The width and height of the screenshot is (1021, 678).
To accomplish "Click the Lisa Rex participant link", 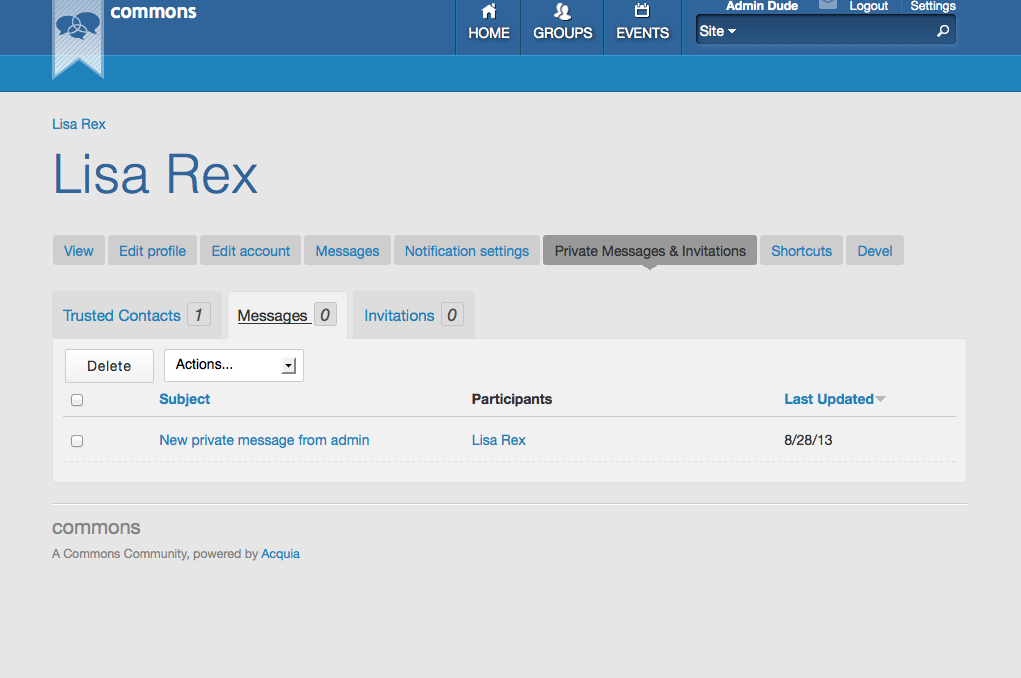I will [x=498, y=440].
